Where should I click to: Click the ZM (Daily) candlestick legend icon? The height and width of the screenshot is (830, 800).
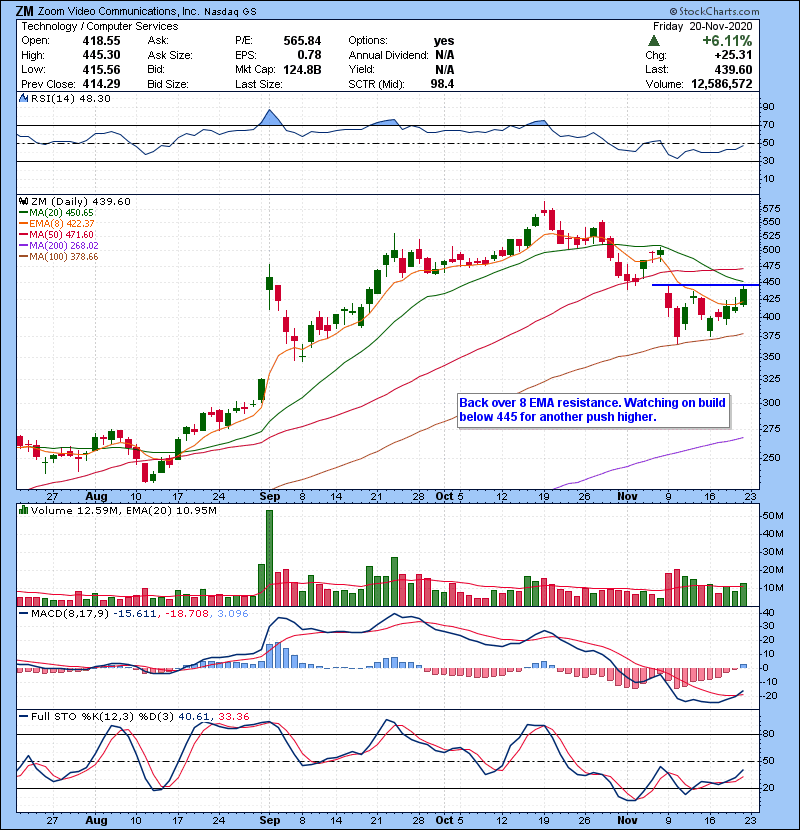click(x=23, y=201)
